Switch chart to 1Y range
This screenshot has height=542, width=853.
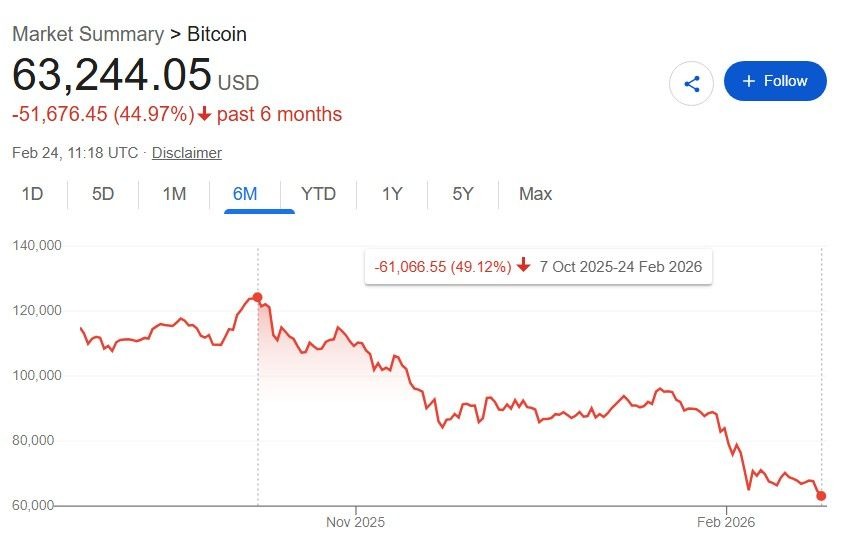coord(392,194)
